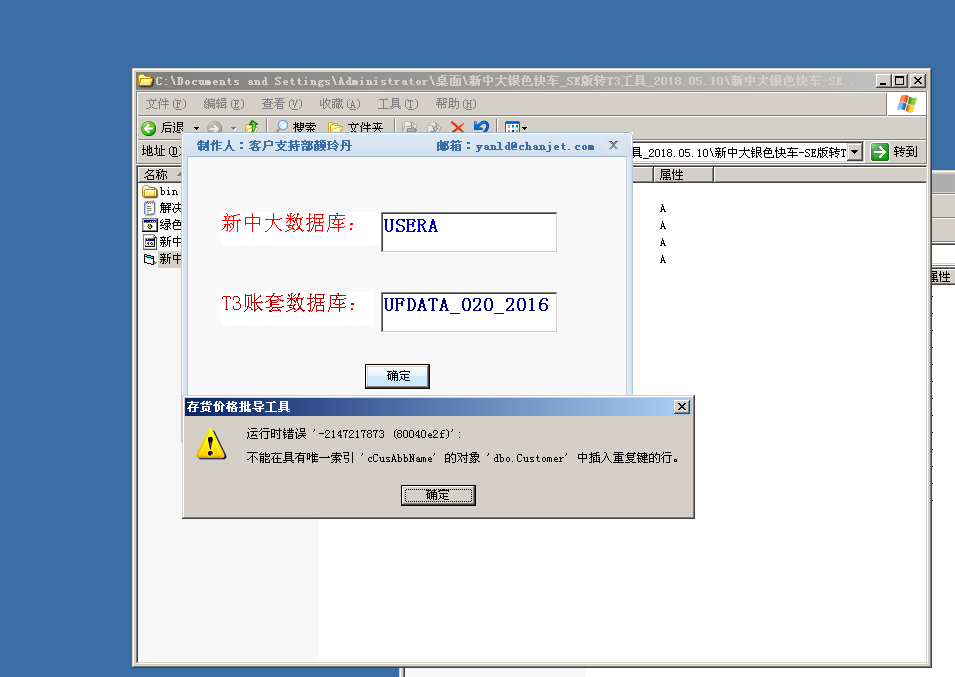The width and height of the screenshot is (955, 677).
Task: Open the 帮助(H) menu in Explorer
Action: click(456, 104)
